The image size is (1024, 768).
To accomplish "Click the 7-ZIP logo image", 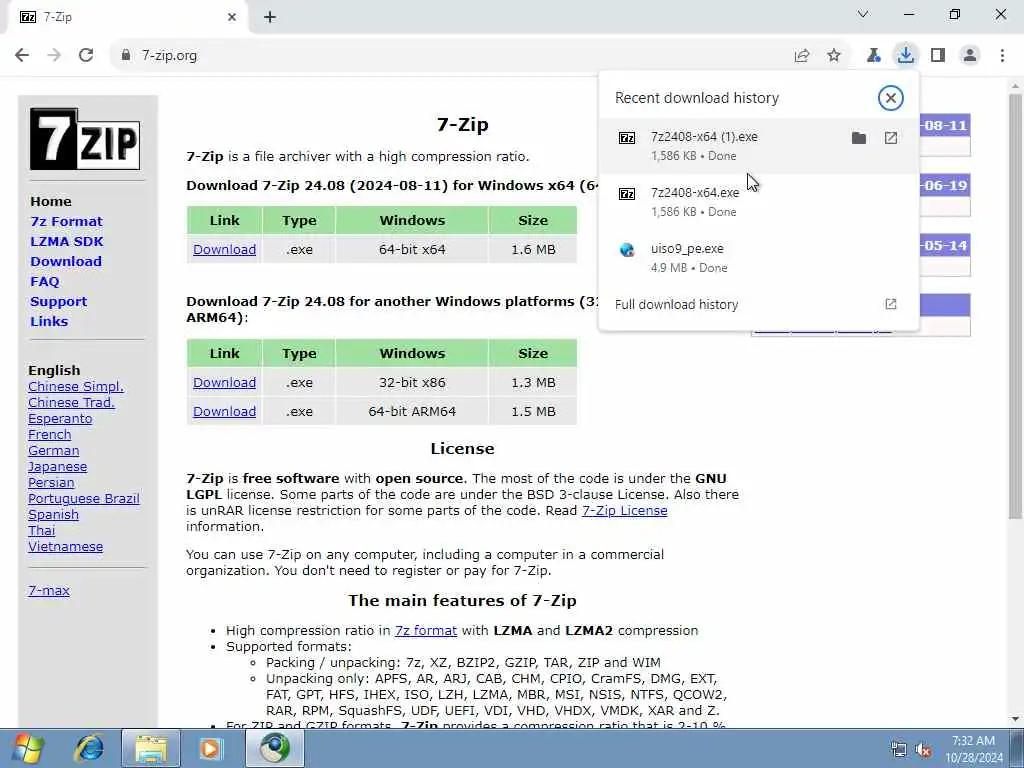I will click(x=85, y=139).
